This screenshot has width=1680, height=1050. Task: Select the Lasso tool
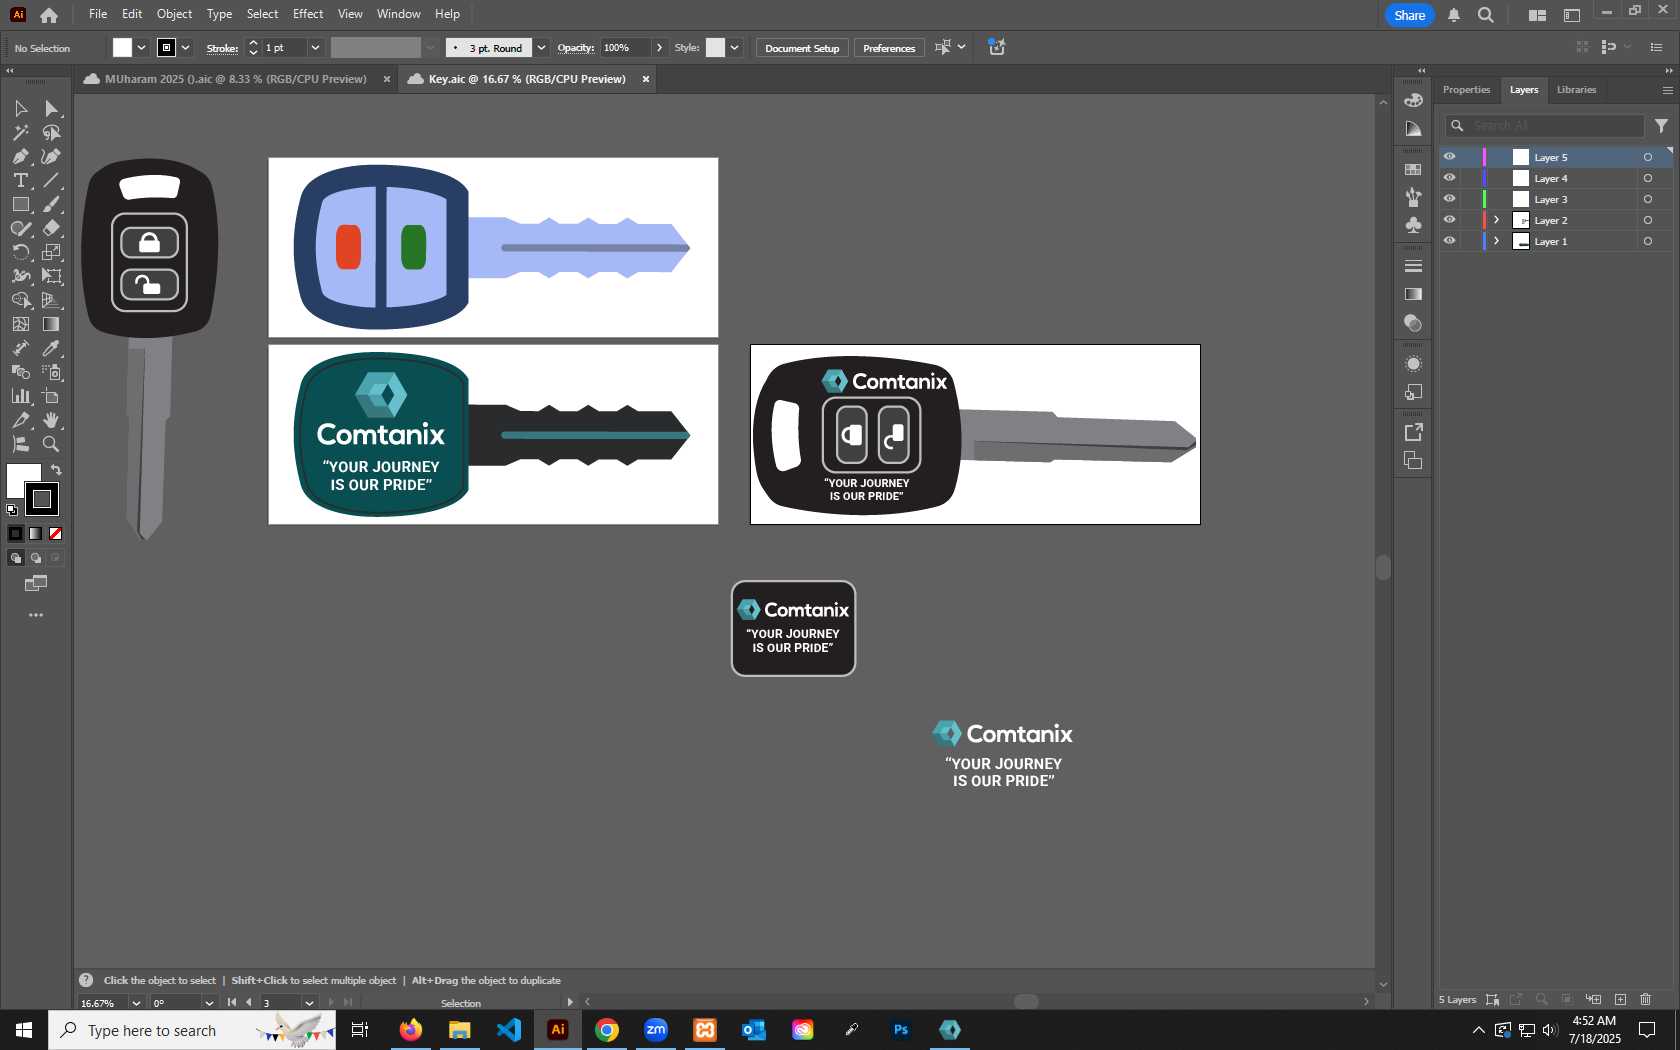pos(51,132)
